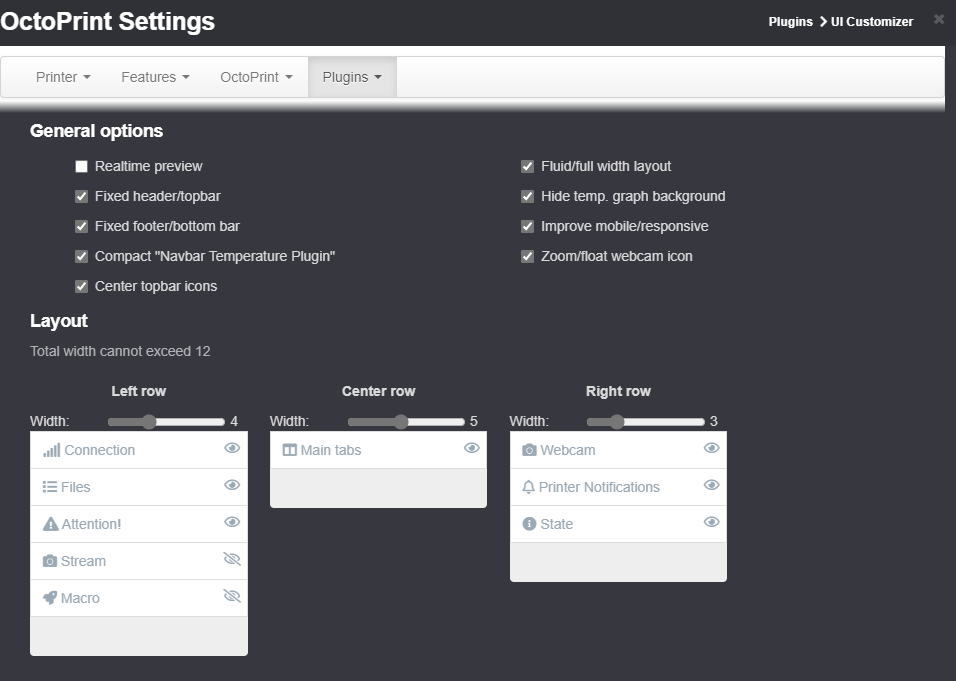
Task: Click the Printer Notifications bell icon
Action: (529, 487)
